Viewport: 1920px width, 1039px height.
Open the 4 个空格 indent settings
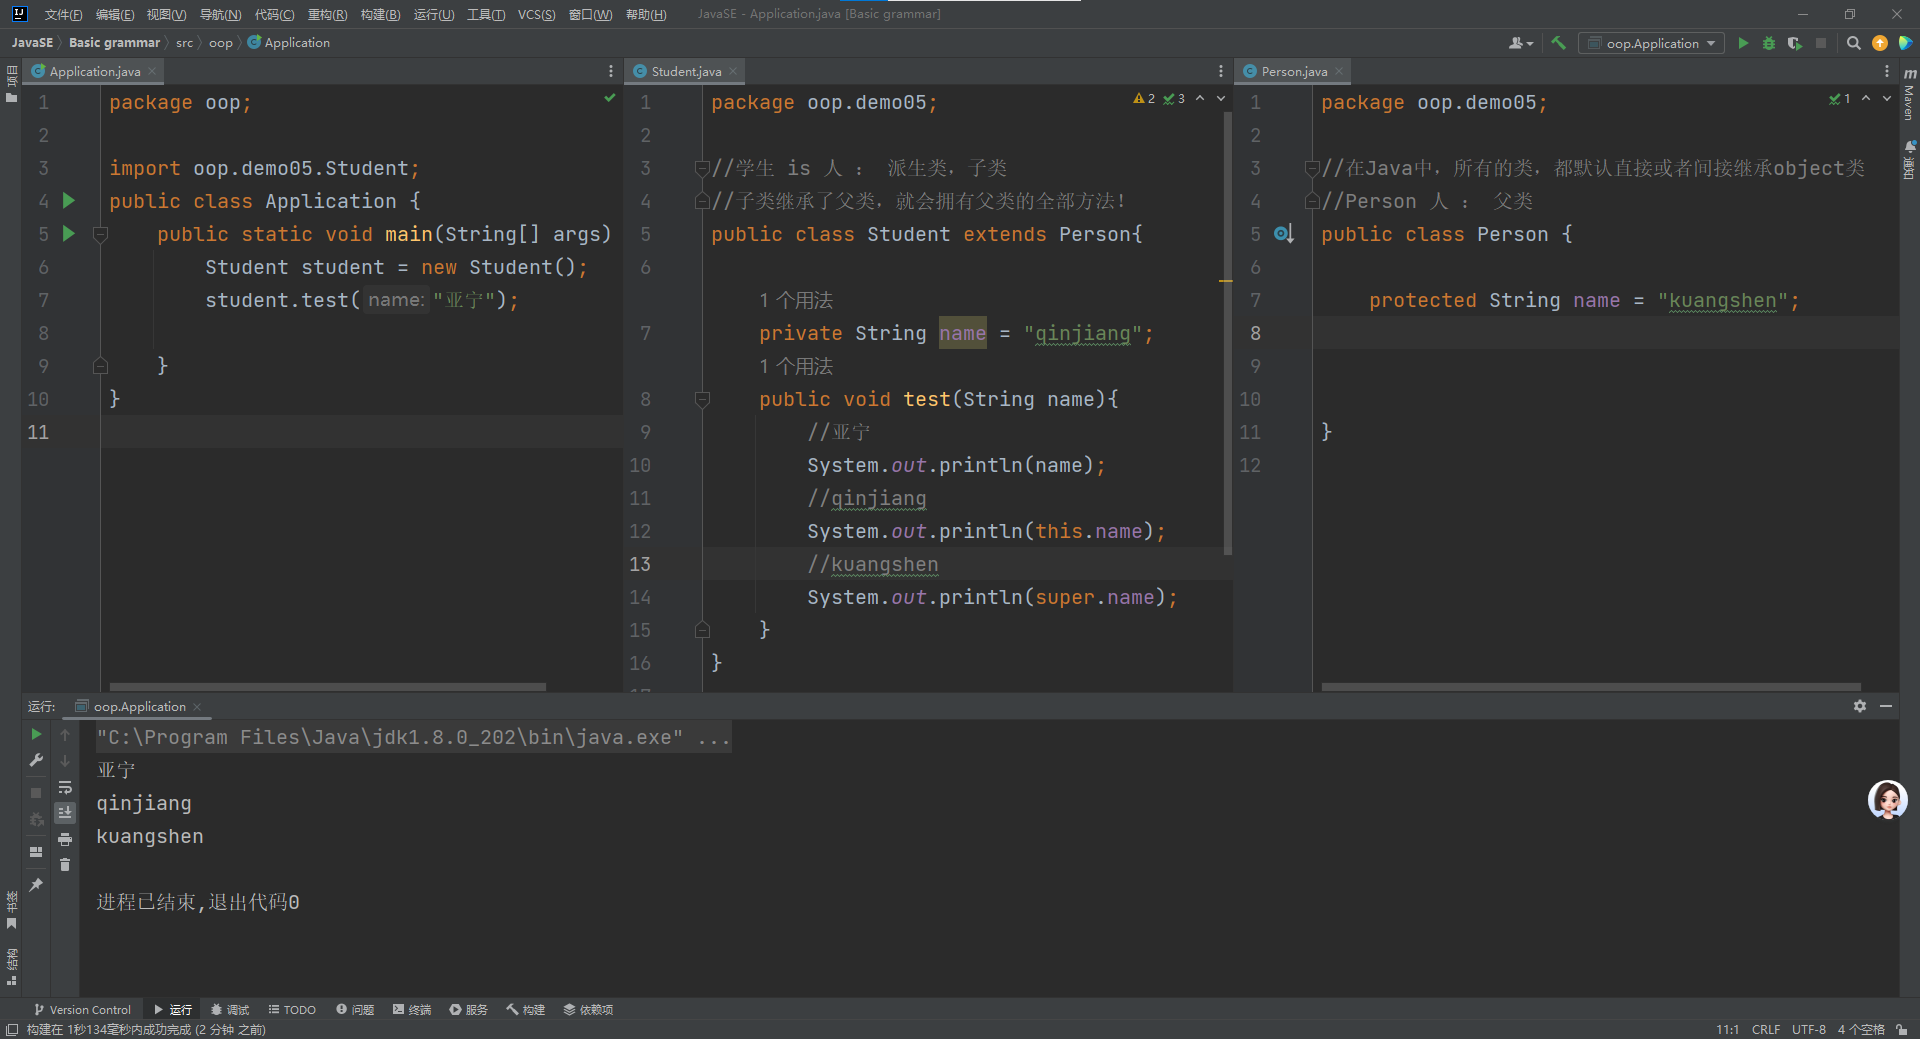tap(1860, 1030)
